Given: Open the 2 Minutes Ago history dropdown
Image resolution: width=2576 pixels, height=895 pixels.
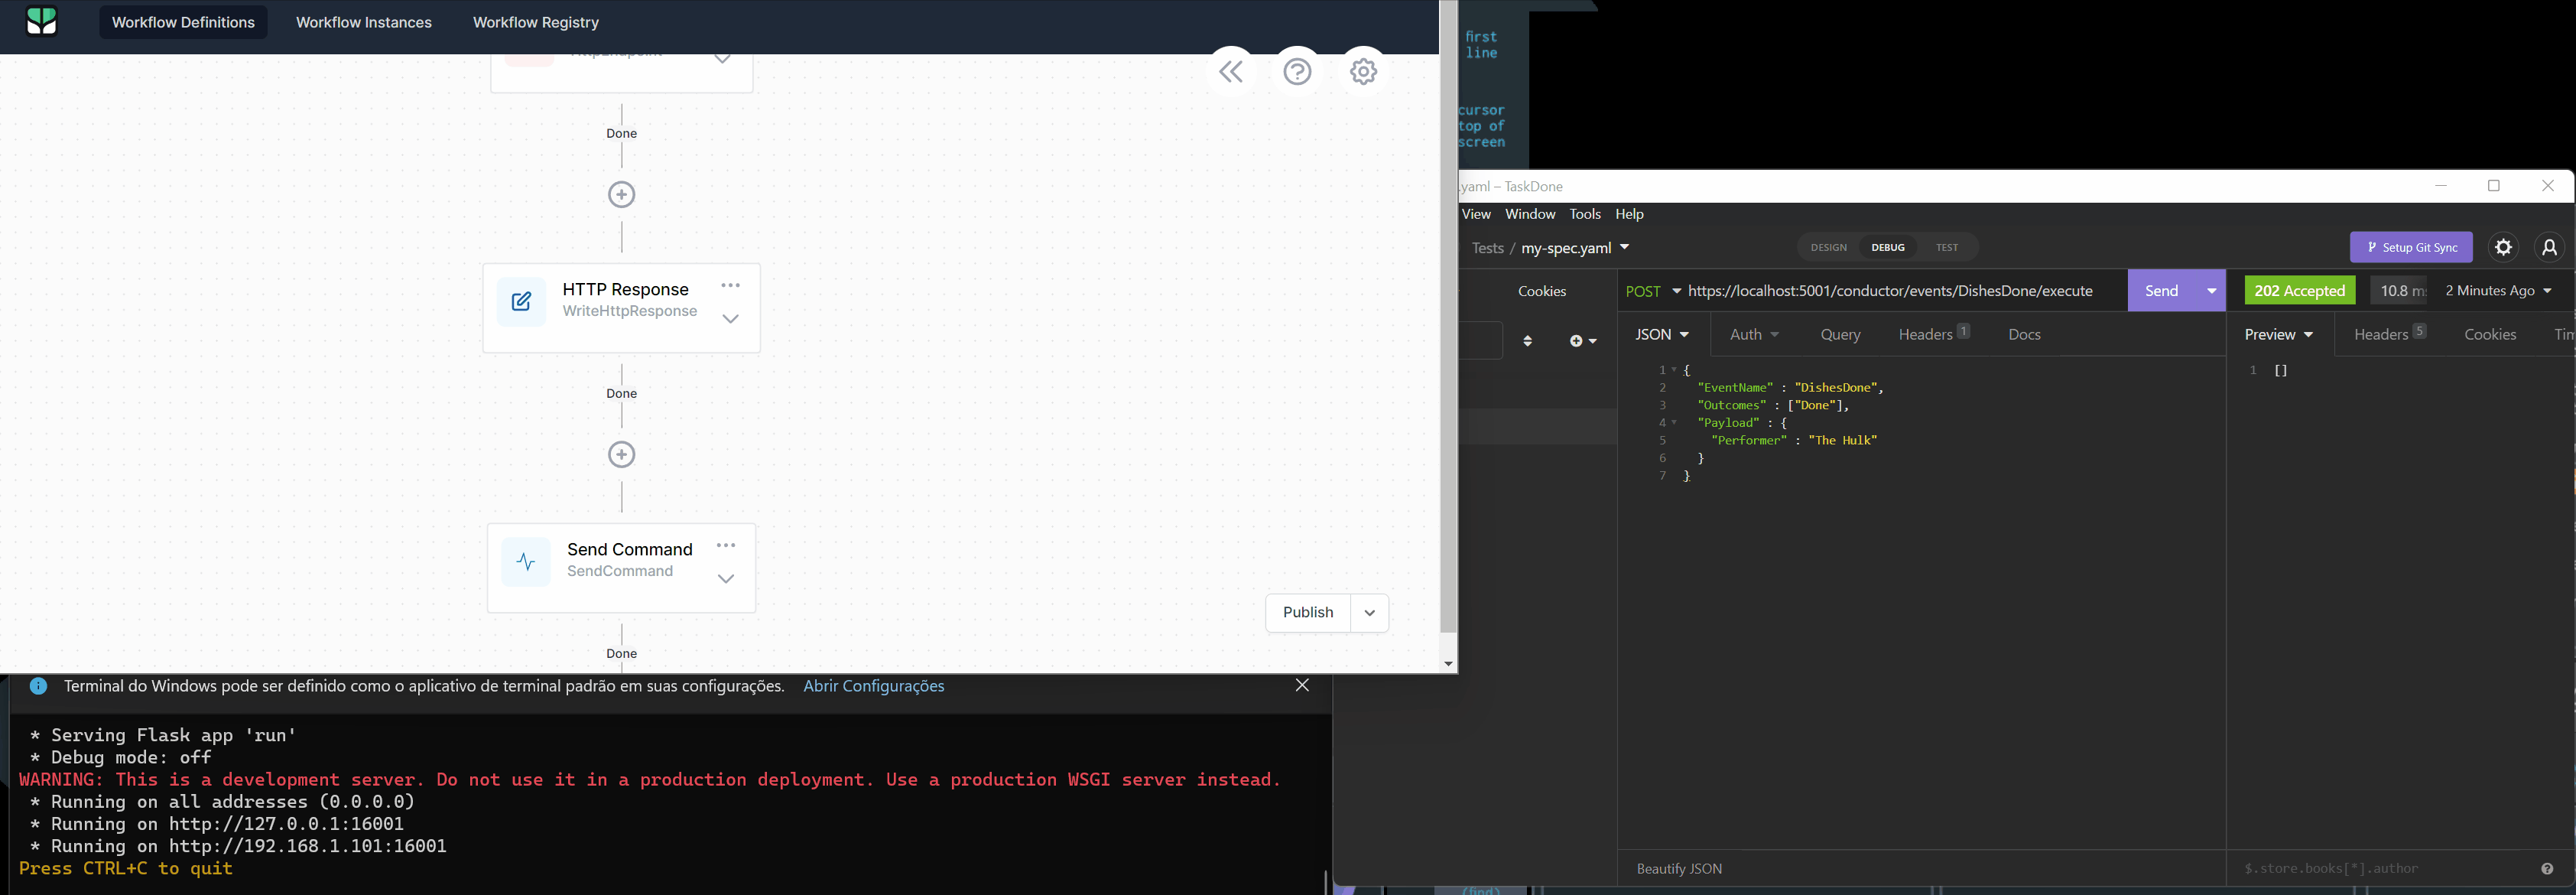Looking at the screenshot, I should [x=2498, y=291].
